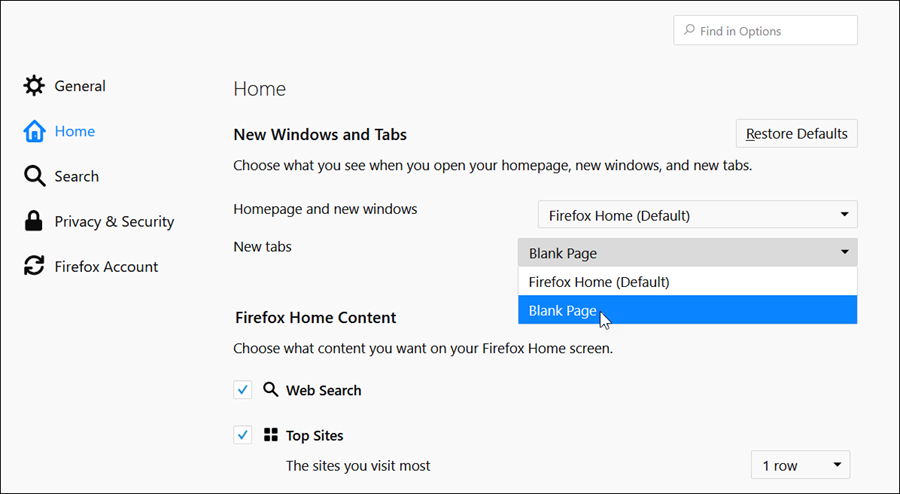
Task: Click the magnifier icon beside Web Search
Action: 271,390
